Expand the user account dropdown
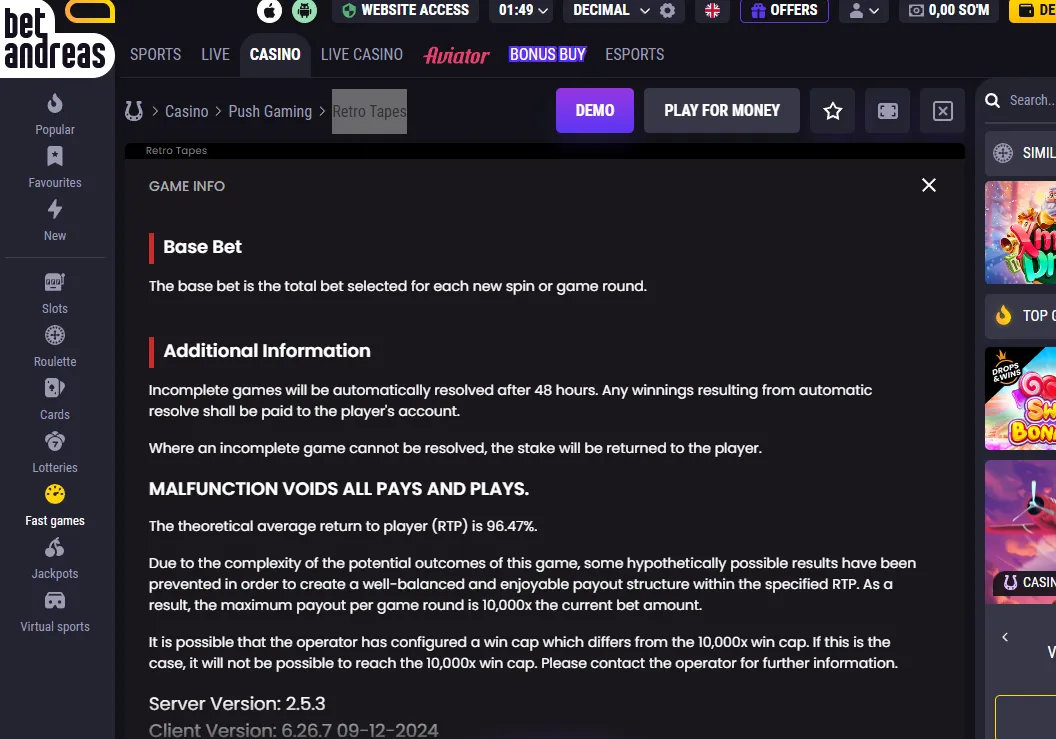Viewport: 1056px width, 739px height. point(864,11)
